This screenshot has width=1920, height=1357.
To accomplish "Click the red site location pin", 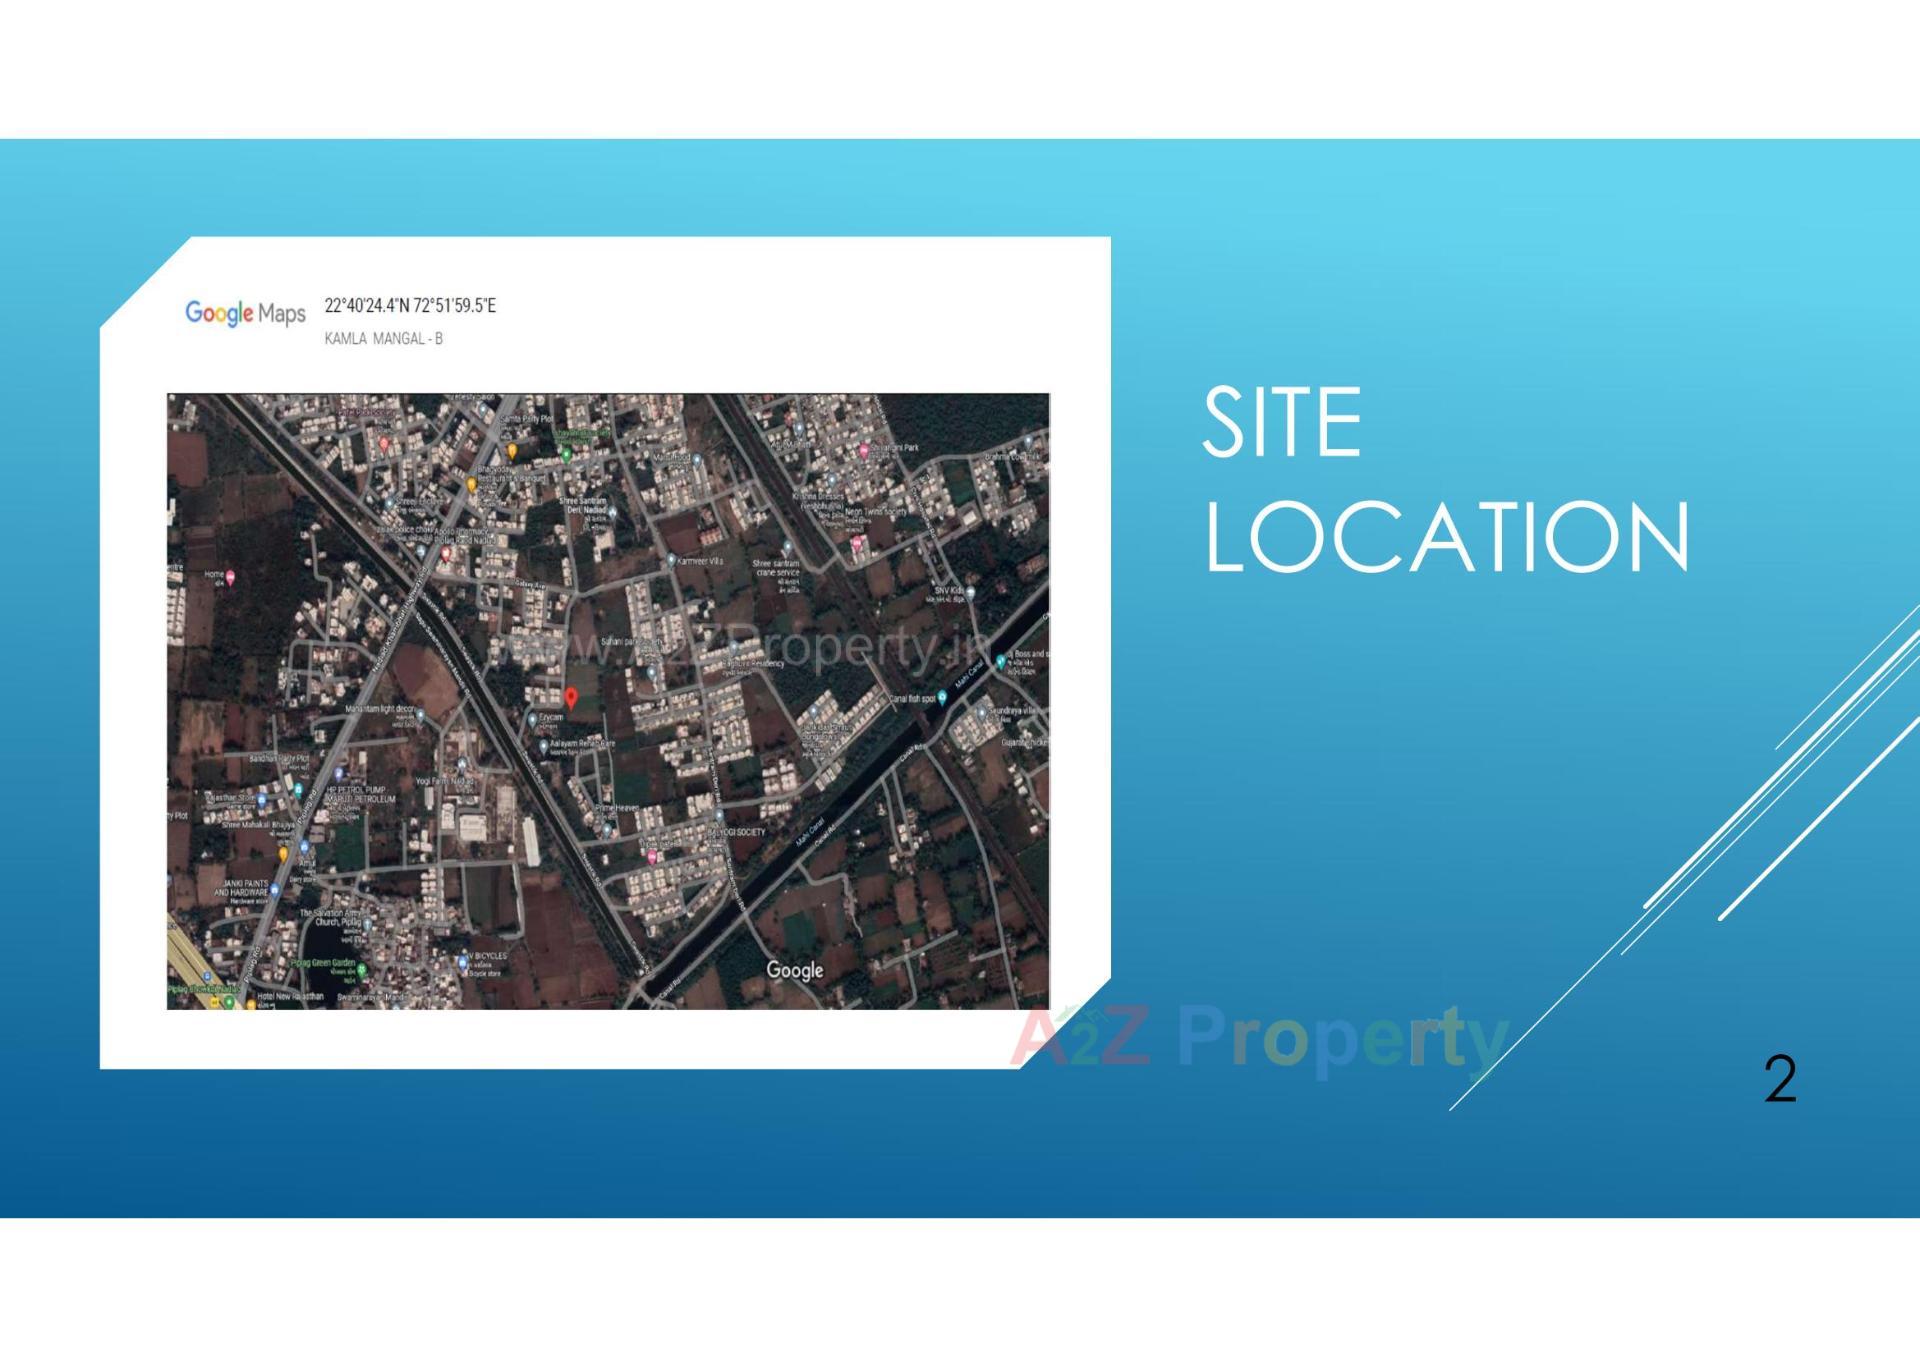I will point(571,697).
